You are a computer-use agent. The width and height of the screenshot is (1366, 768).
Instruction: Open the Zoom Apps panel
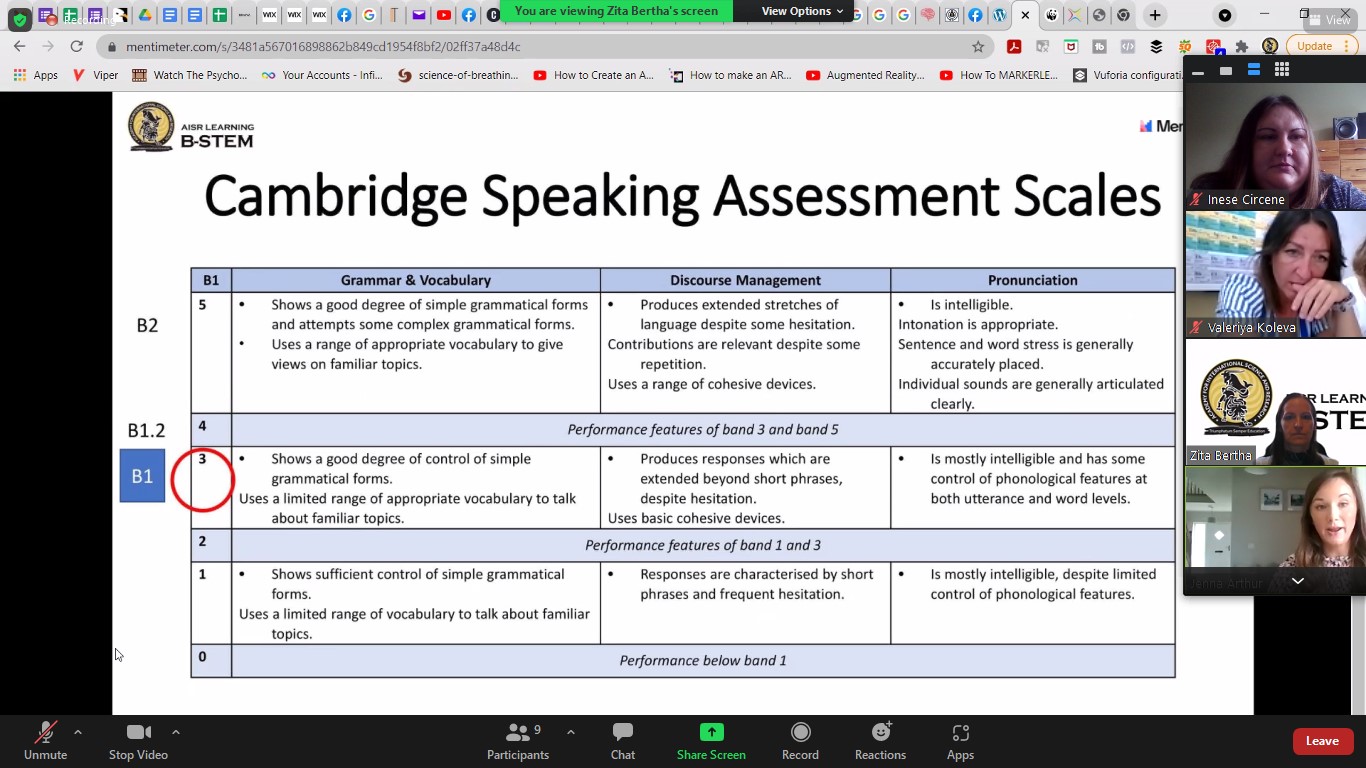[x=960, y=741]
